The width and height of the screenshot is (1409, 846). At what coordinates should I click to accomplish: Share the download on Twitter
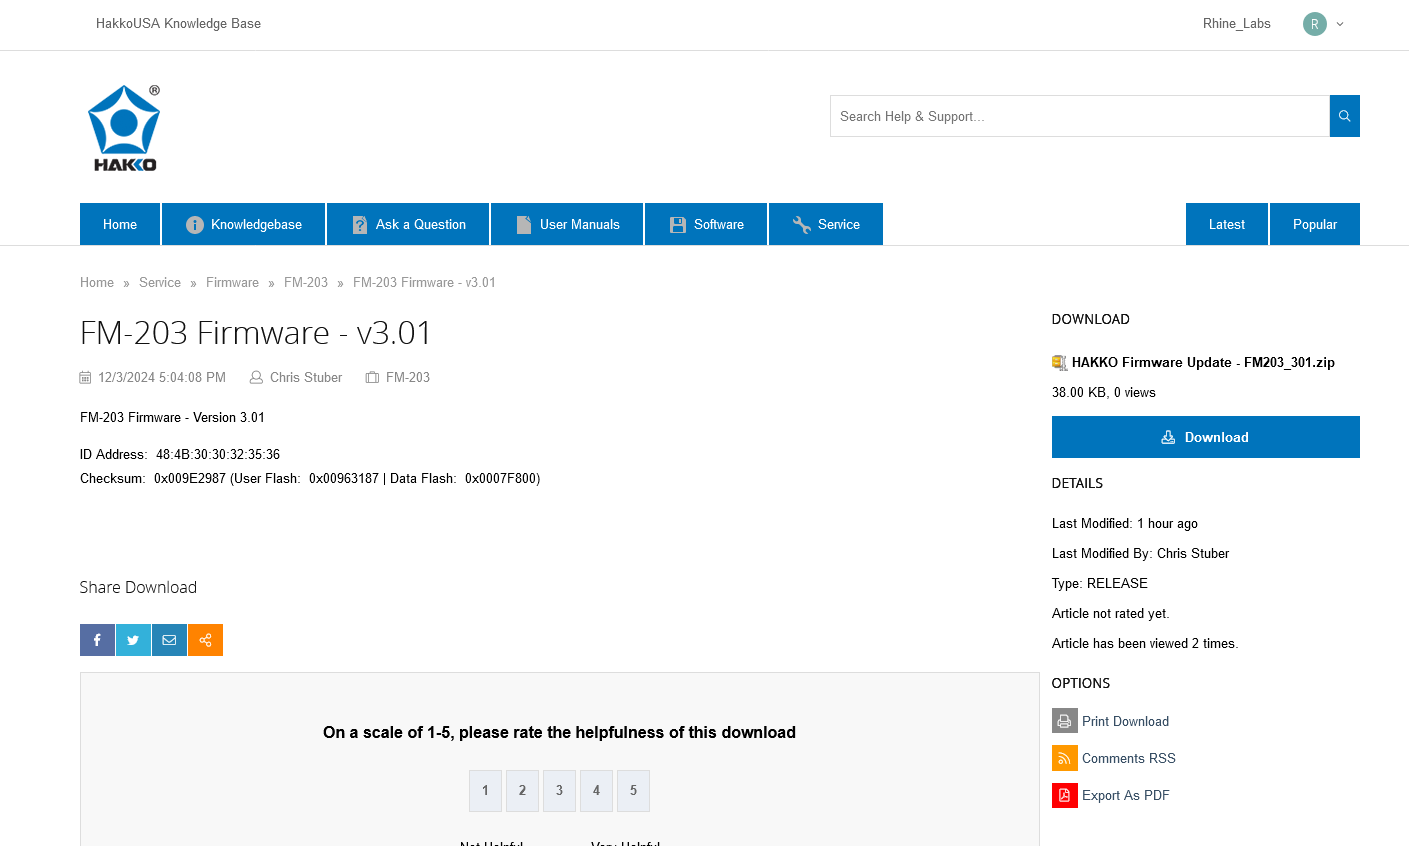tap(133, 640)
